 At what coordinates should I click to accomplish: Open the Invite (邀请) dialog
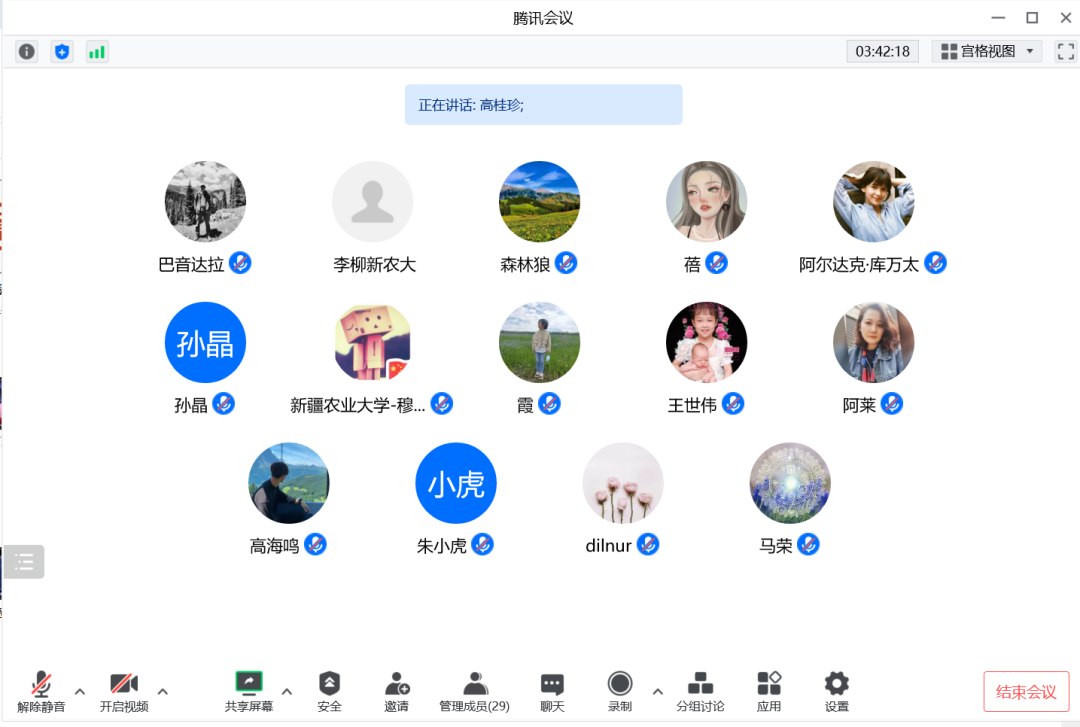(396, 691)
